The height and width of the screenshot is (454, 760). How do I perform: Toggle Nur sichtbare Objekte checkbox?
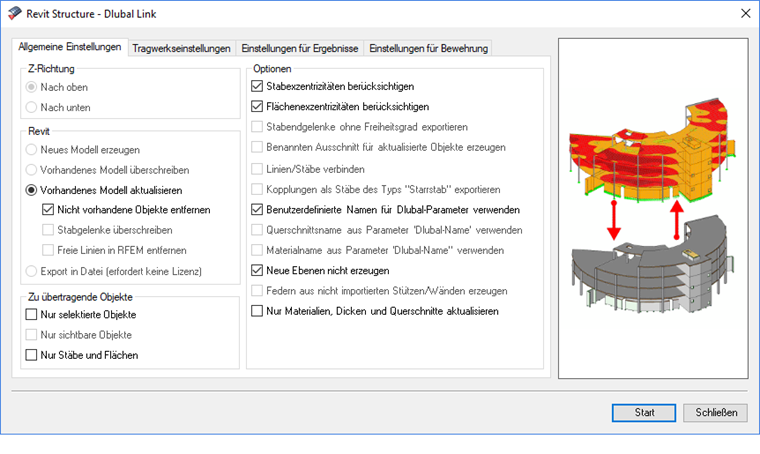pyautogui.click(x=32, y=335)
